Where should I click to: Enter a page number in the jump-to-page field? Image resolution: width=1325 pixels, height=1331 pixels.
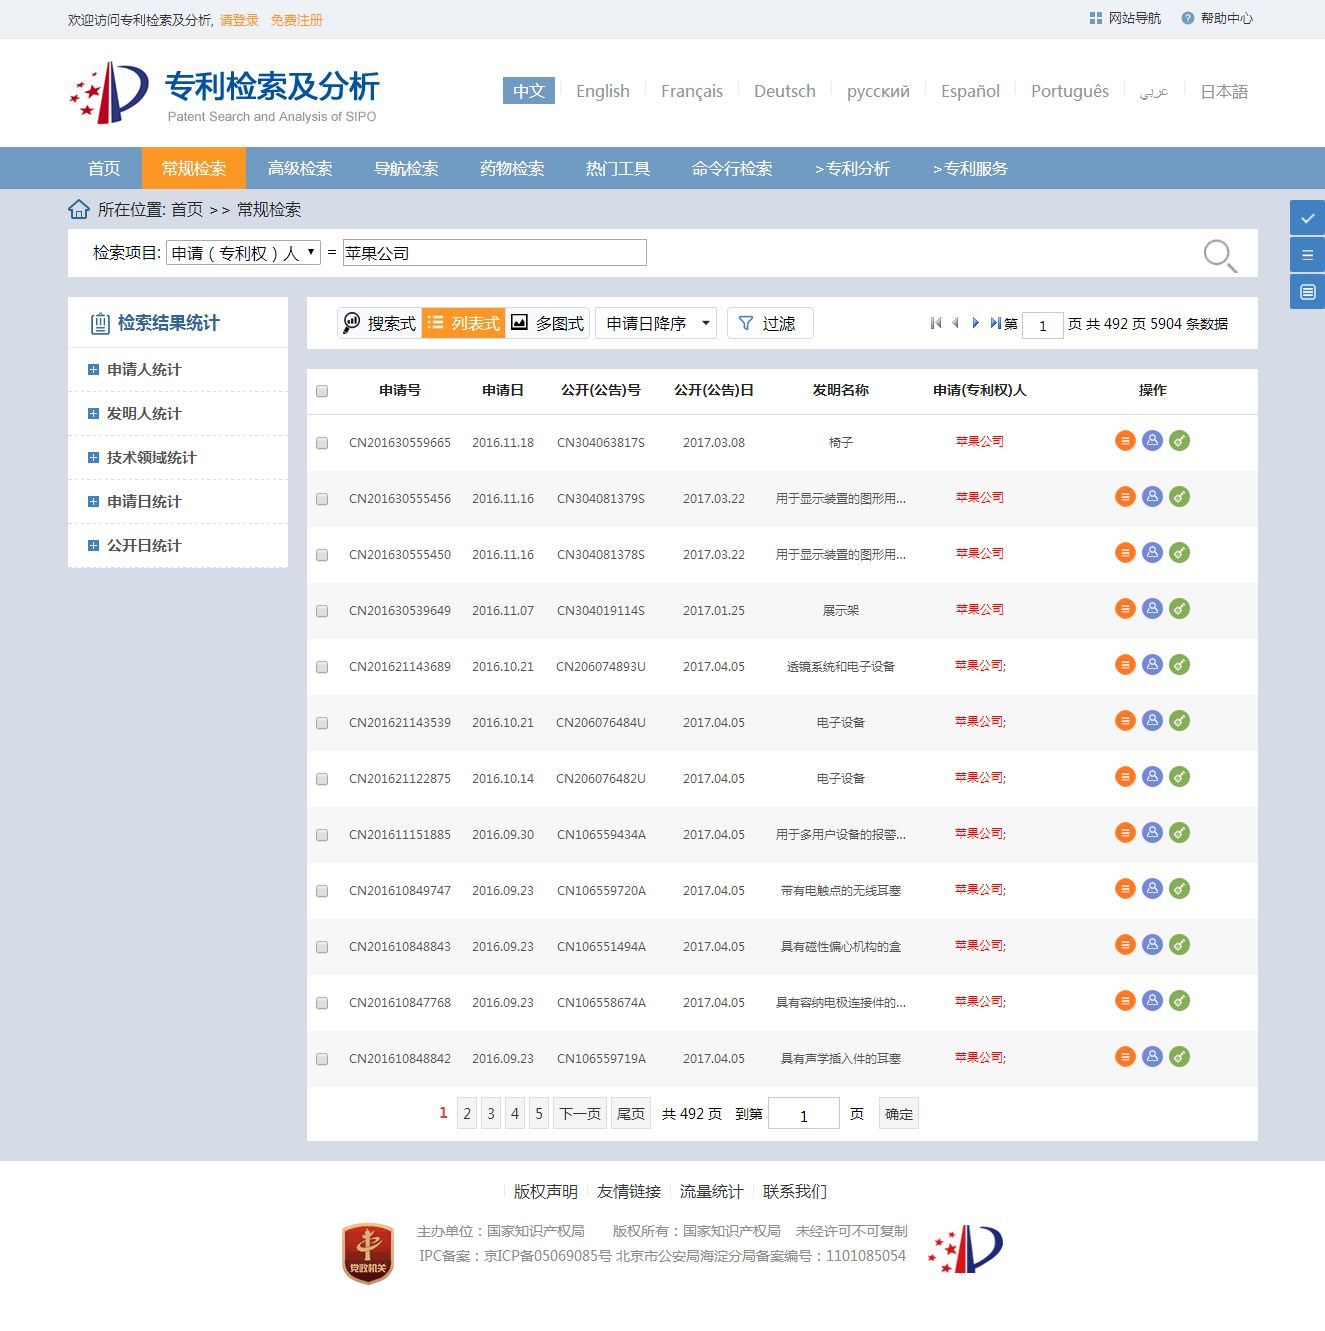tap(803, 1113)
